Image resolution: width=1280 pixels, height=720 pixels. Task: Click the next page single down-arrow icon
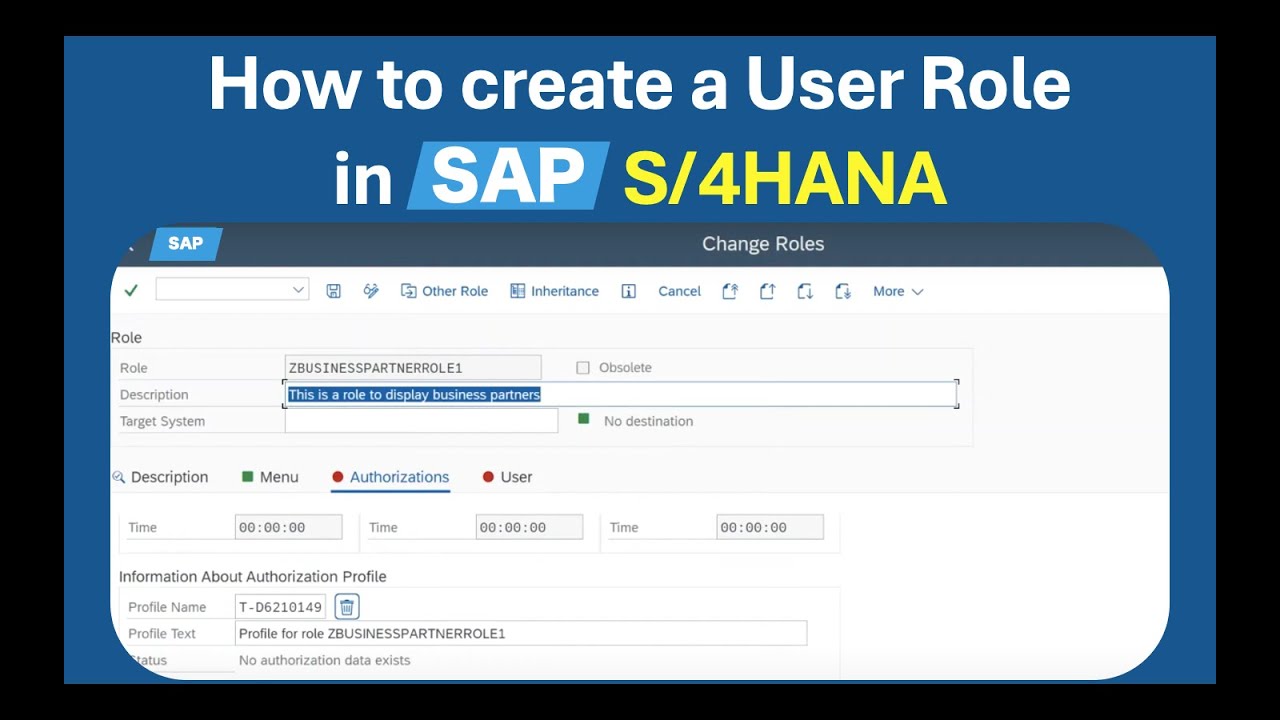point(805,291)
